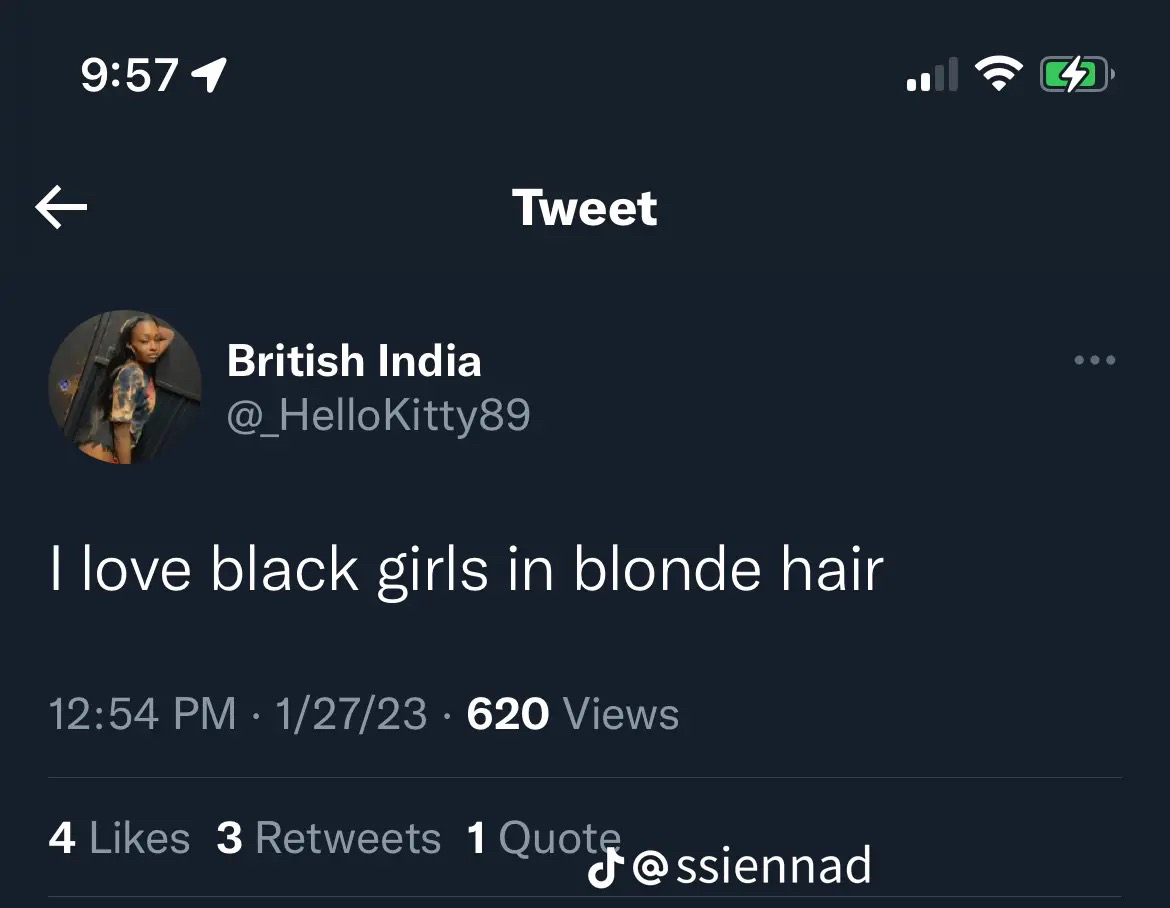
Task: View the 4 Likes list
Action: click(119, 838)
